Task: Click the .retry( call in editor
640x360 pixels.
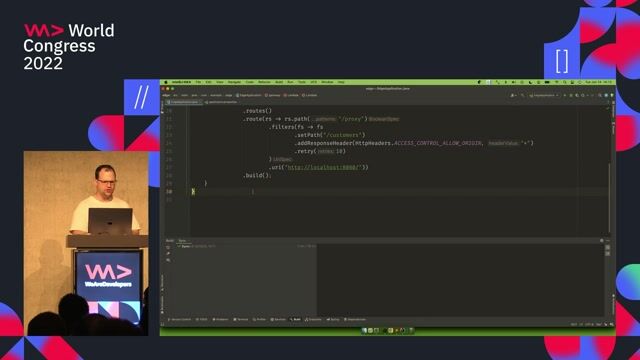Action: point(305,151)
